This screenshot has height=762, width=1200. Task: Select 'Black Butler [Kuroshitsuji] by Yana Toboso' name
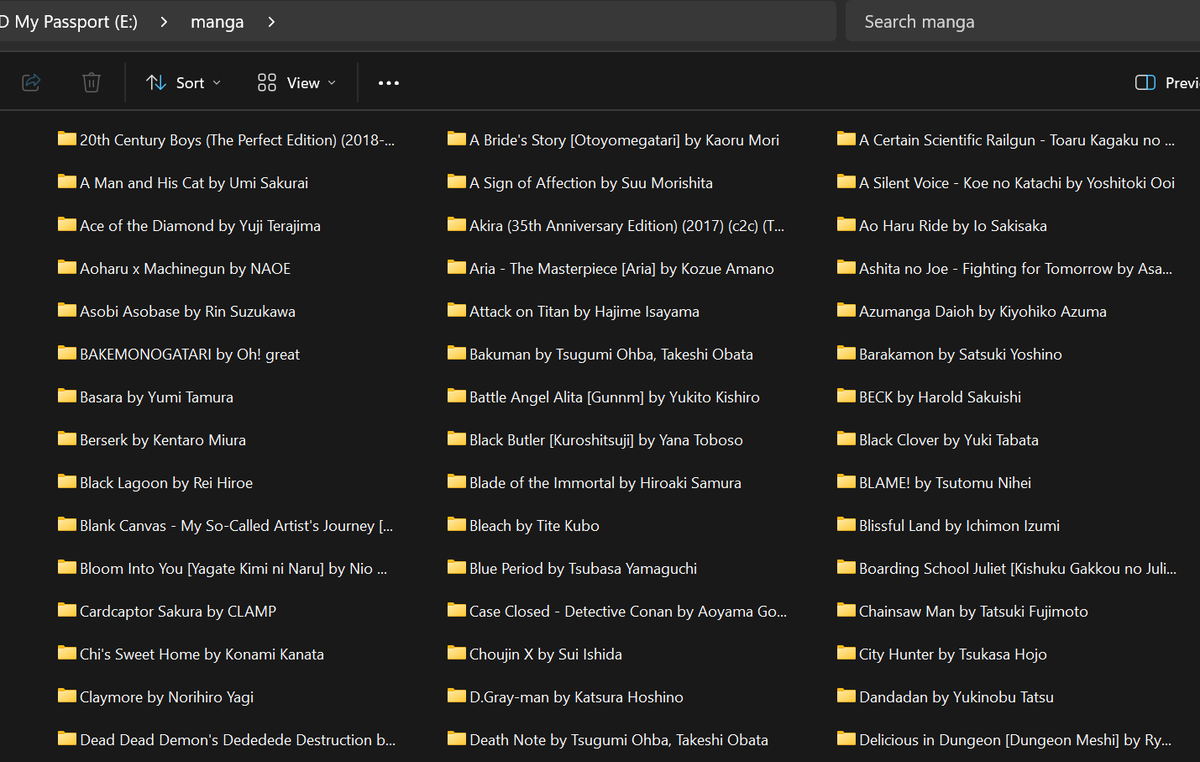(x=606, y=440)
